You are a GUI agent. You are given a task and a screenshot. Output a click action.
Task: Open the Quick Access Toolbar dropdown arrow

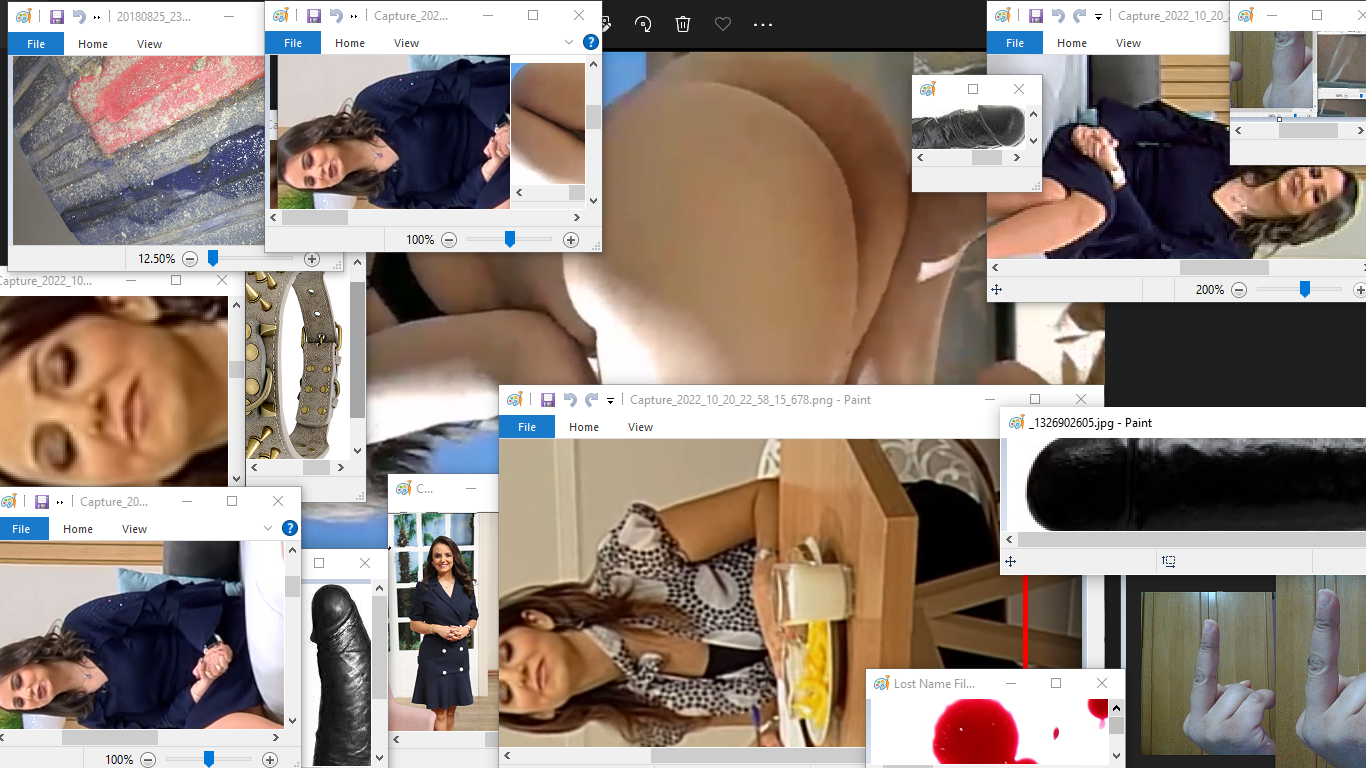(x=610, y=400)
